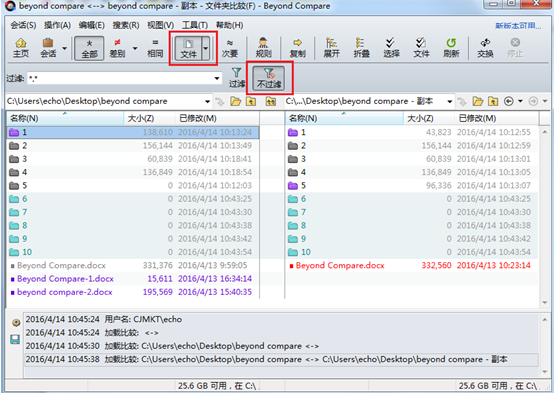Toggle the 差别 show-differences filter
The width and height of the screenshot is (554, 393).
click(x=117, y=48)
